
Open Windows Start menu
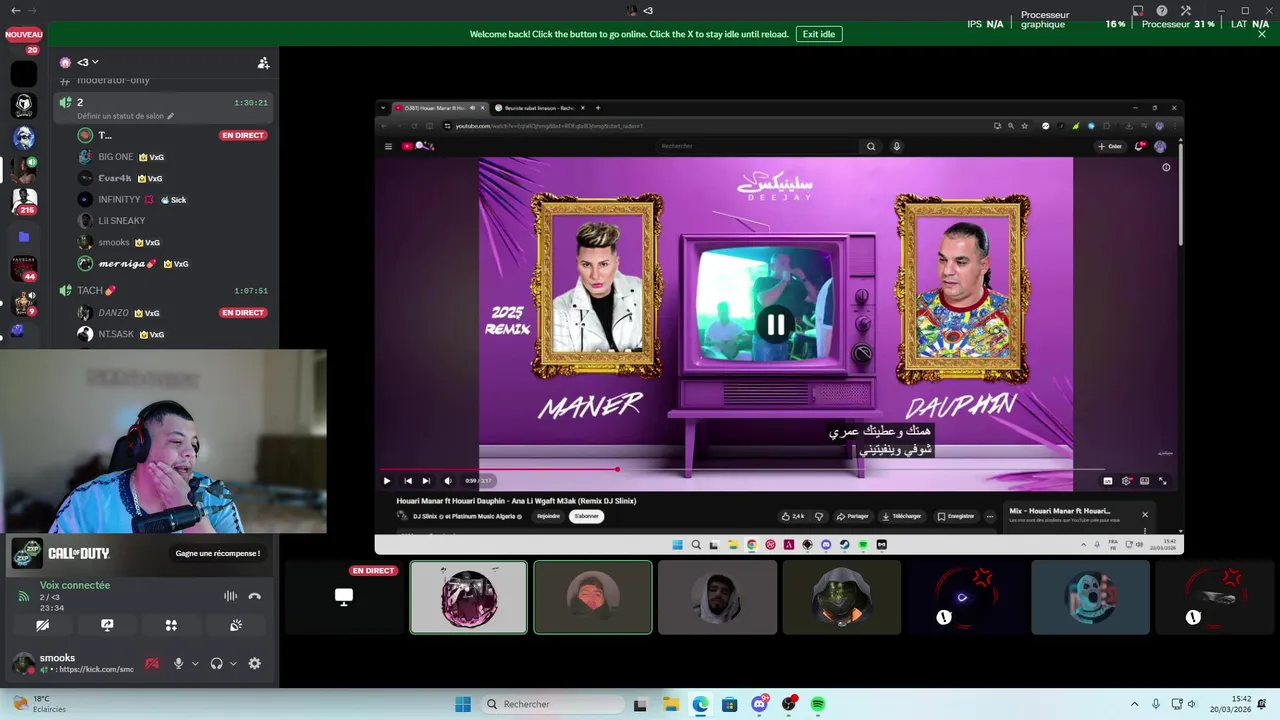(463, 704)
